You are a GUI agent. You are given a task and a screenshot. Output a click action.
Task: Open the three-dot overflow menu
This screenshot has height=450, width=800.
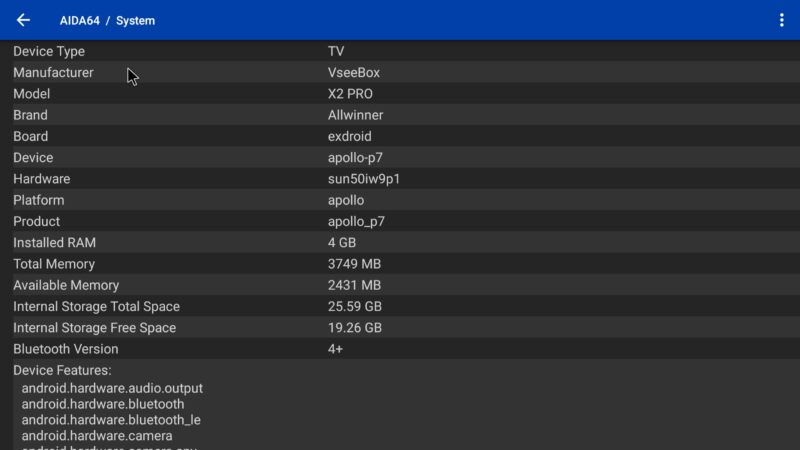(781, 20)
